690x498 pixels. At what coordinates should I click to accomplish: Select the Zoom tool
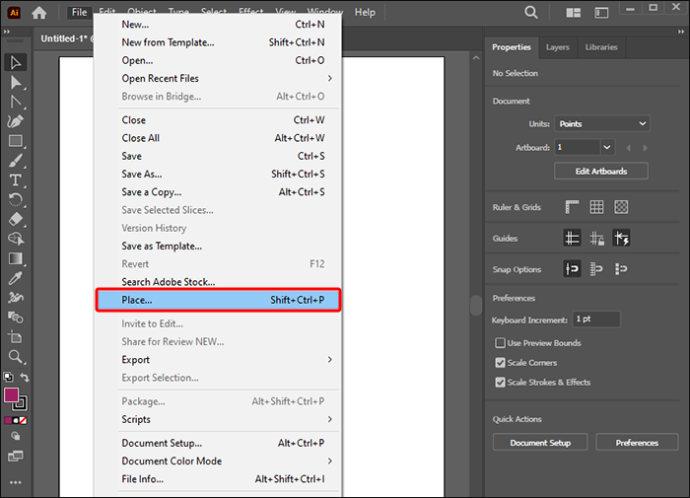[x=15, y=357]
